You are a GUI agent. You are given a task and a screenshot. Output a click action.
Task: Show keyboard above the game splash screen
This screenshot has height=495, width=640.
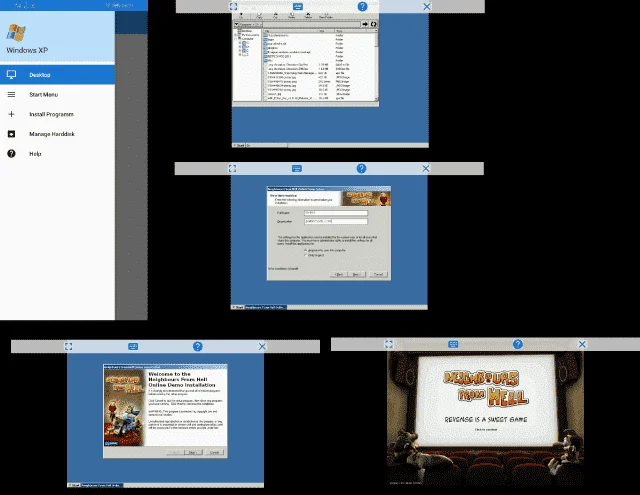coord(453,344)
